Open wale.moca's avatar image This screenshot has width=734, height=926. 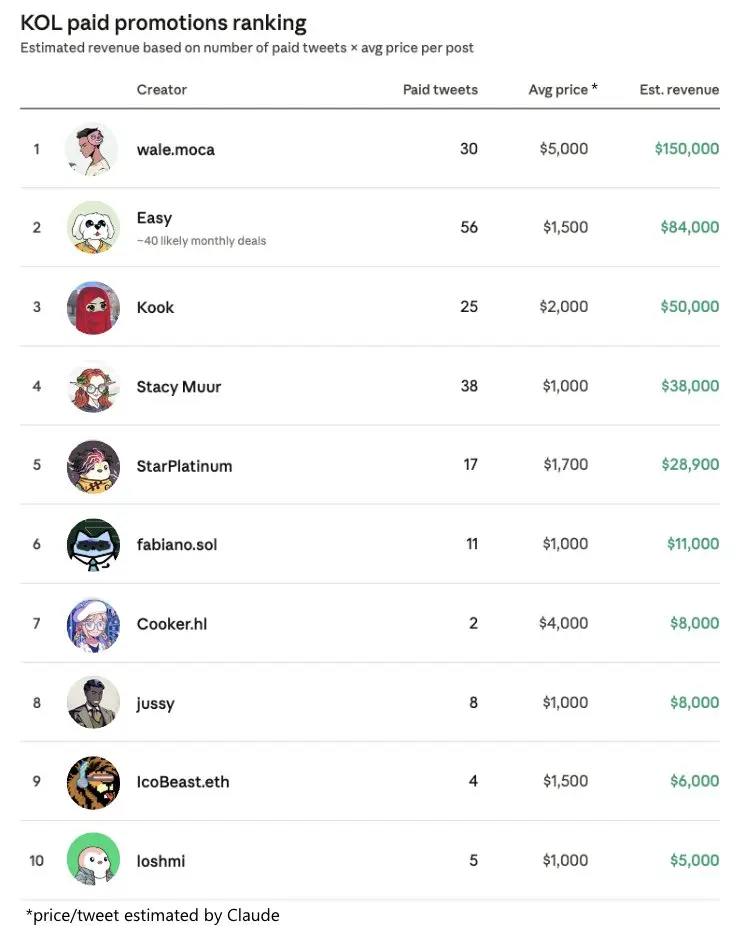pos(91,149)
